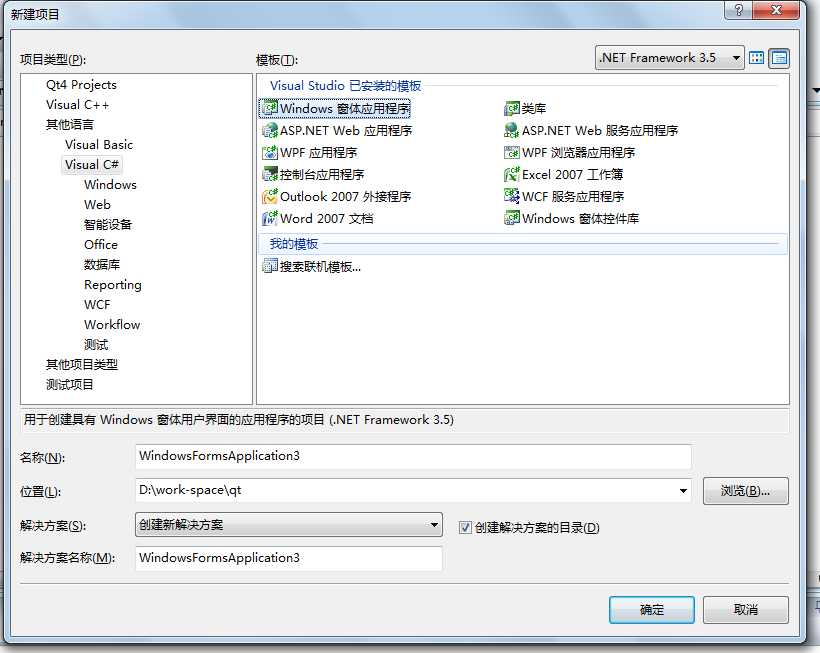Pick the WPF 浏览器应用程序 template icon

(x=511, y=152)
